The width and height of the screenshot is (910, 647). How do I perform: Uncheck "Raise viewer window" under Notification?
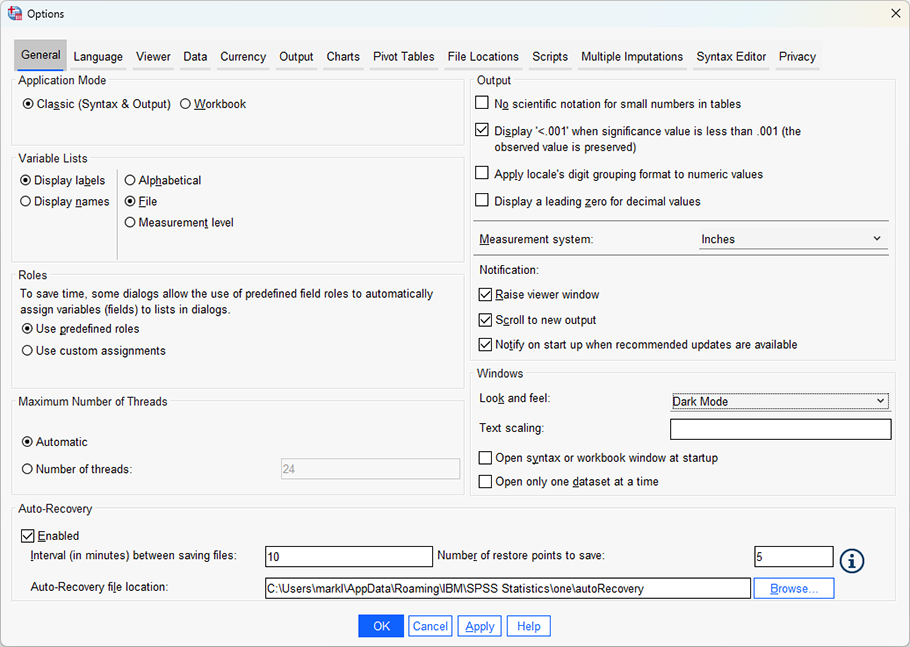point(485,294)
